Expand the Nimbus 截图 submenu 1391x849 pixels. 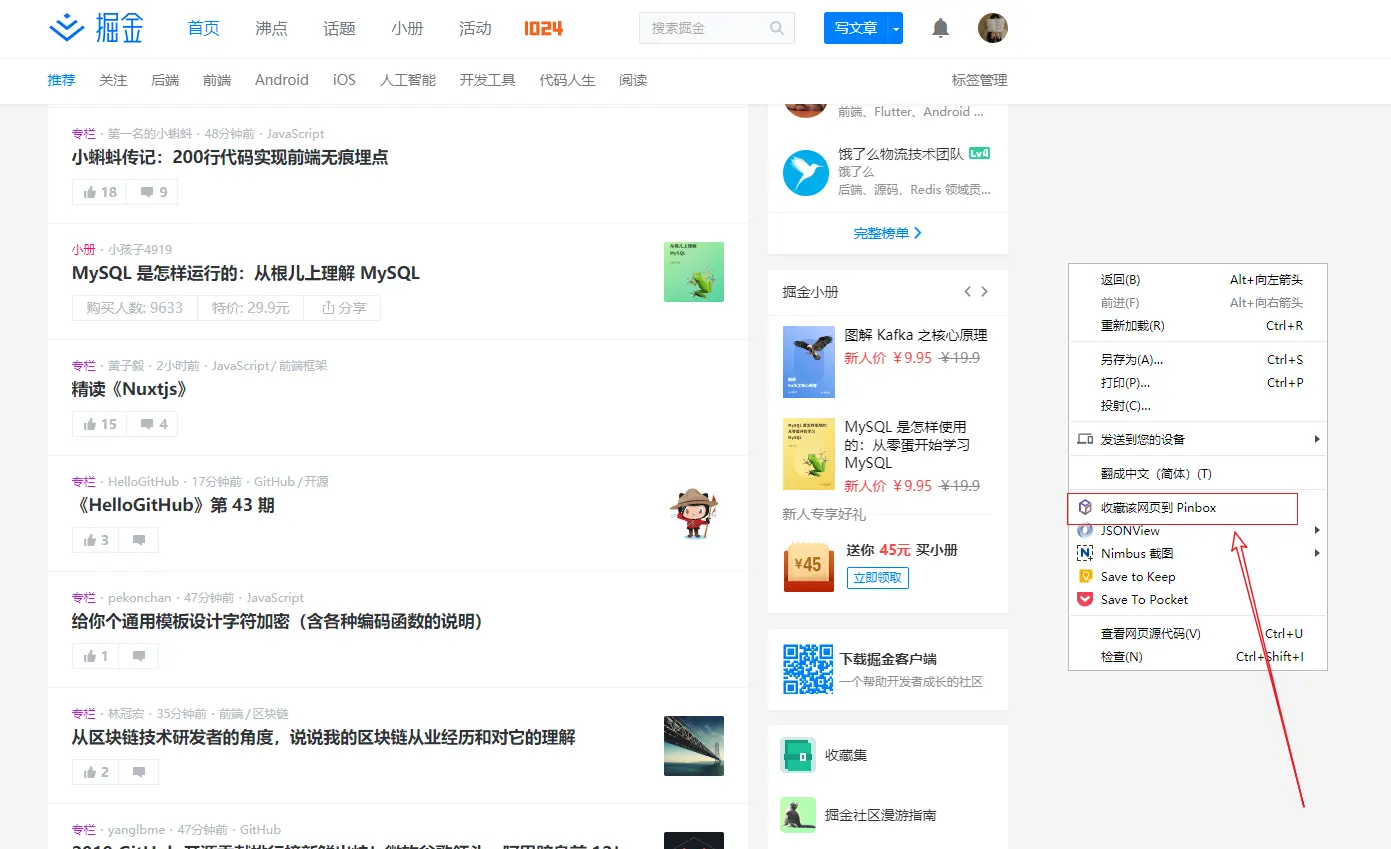(1317, 553)
